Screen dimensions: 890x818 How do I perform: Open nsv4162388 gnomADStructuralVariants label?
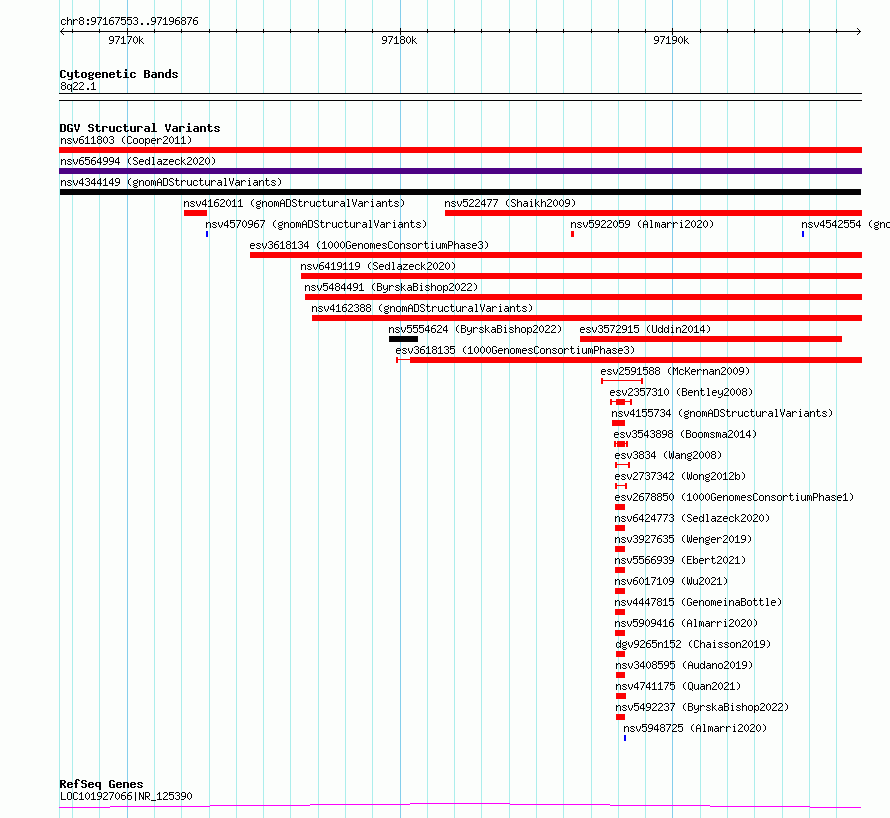click(422, 308)
